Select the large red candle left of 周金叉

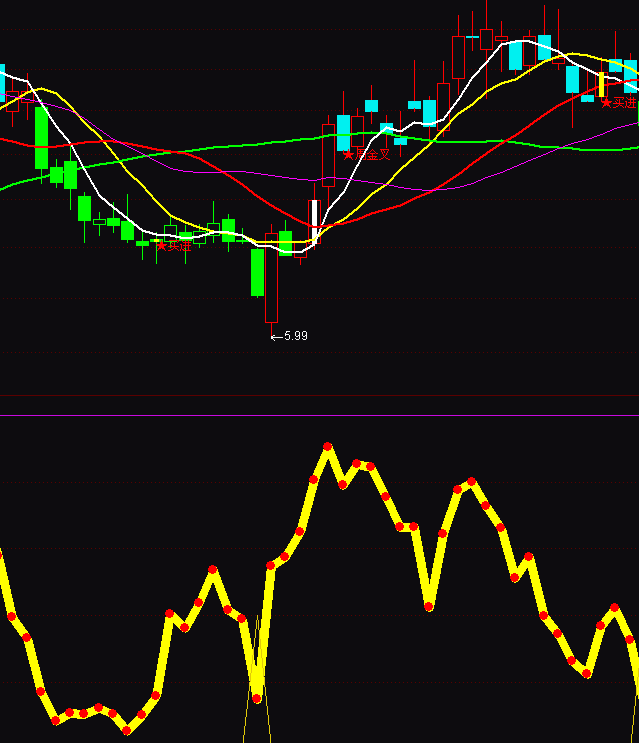tap(328, 155)
